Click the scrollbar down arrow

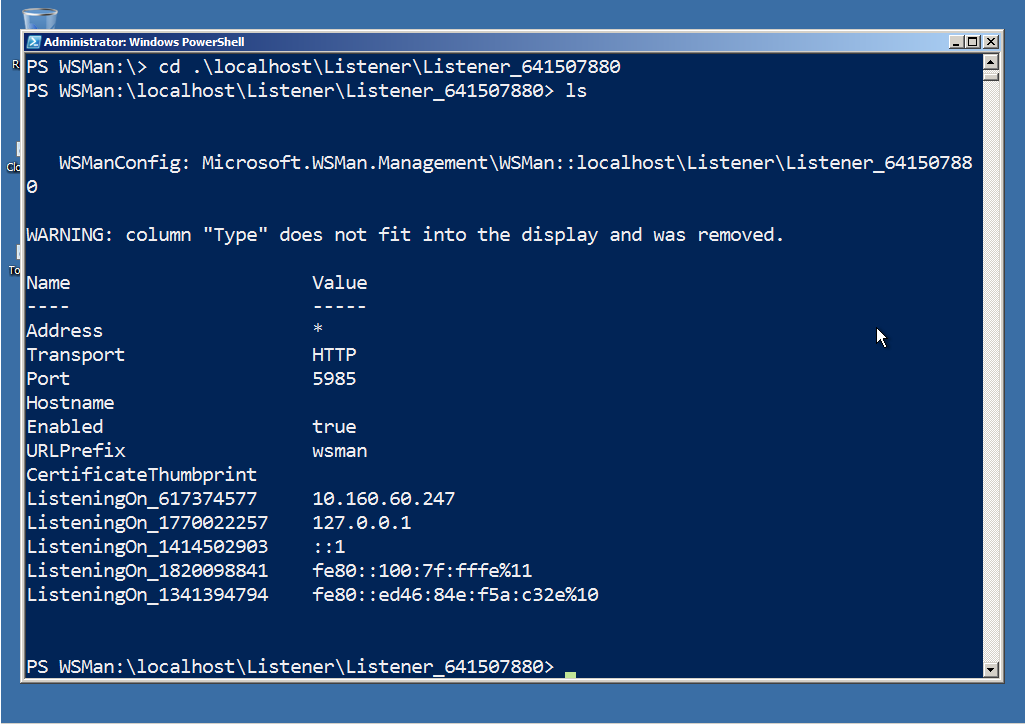coord(991,669)
